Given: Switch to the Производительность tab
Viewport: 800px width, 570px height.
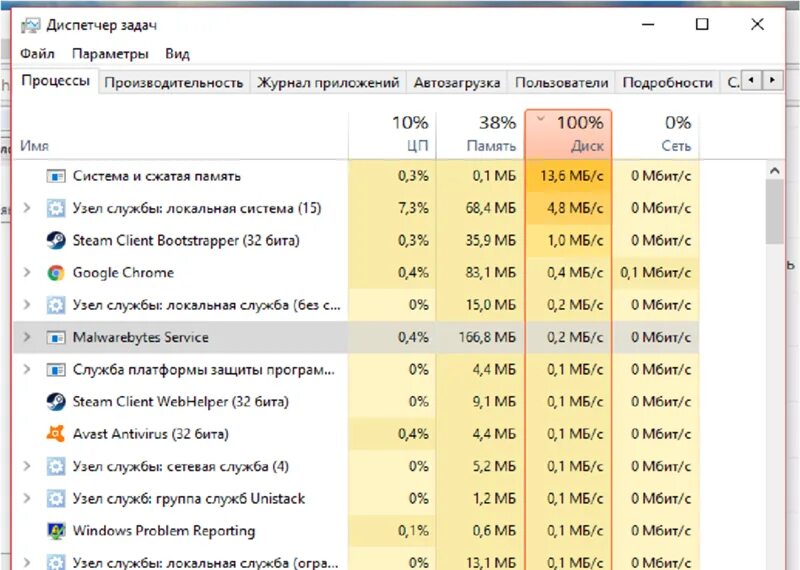Looking at the screenshot, I should 173,83.
